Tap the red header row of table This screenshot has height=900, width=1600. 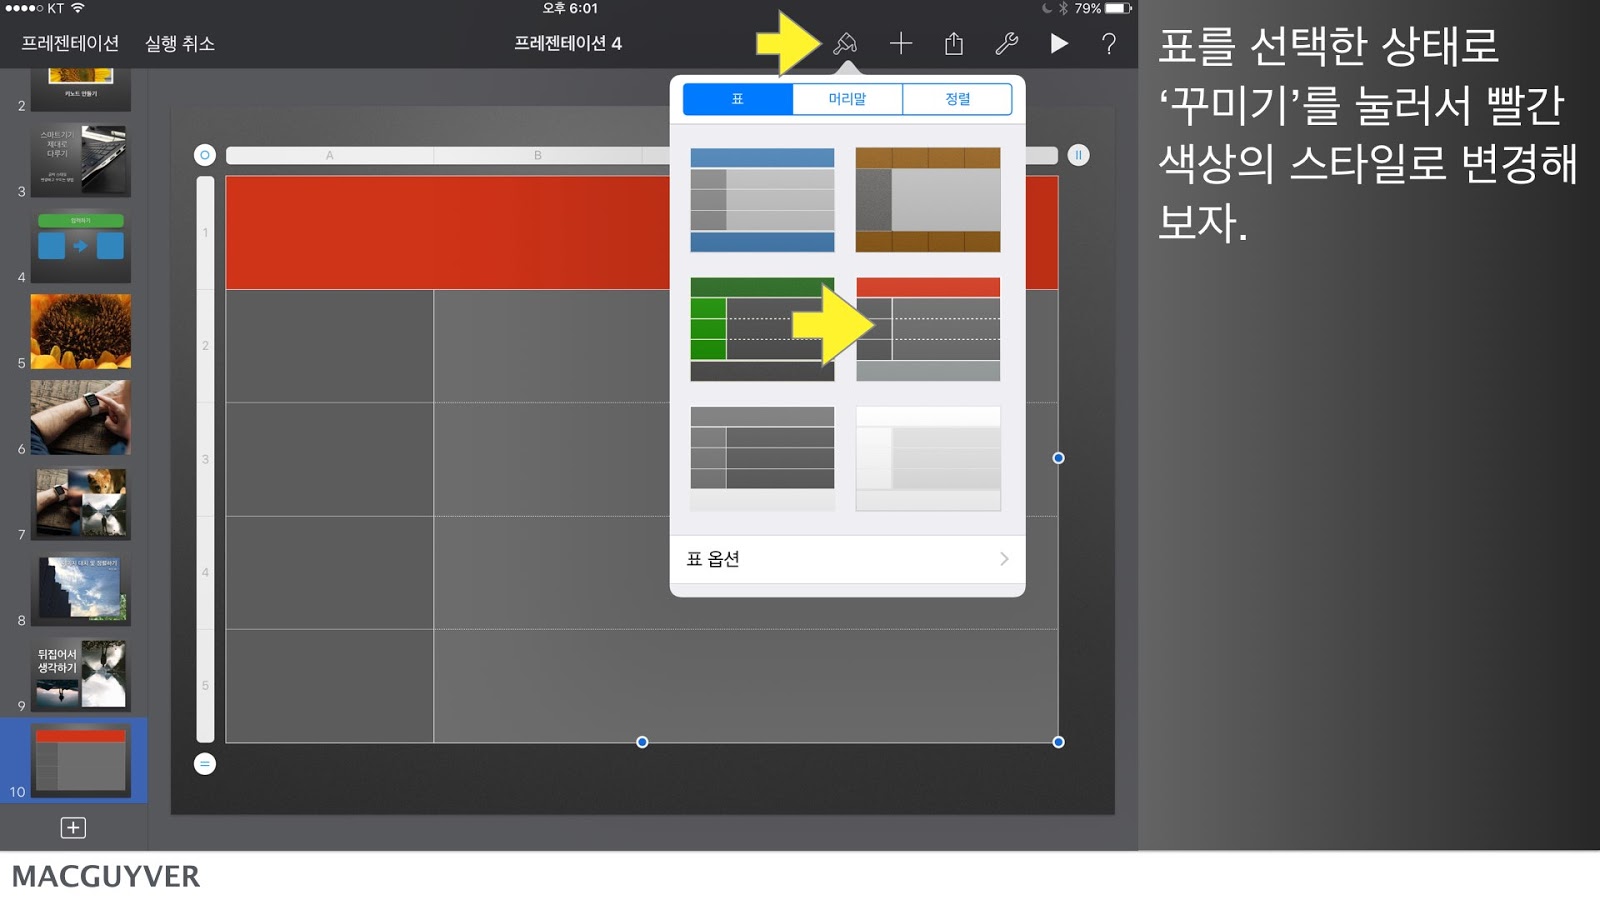pyautogui.click(x=448, y=233)
